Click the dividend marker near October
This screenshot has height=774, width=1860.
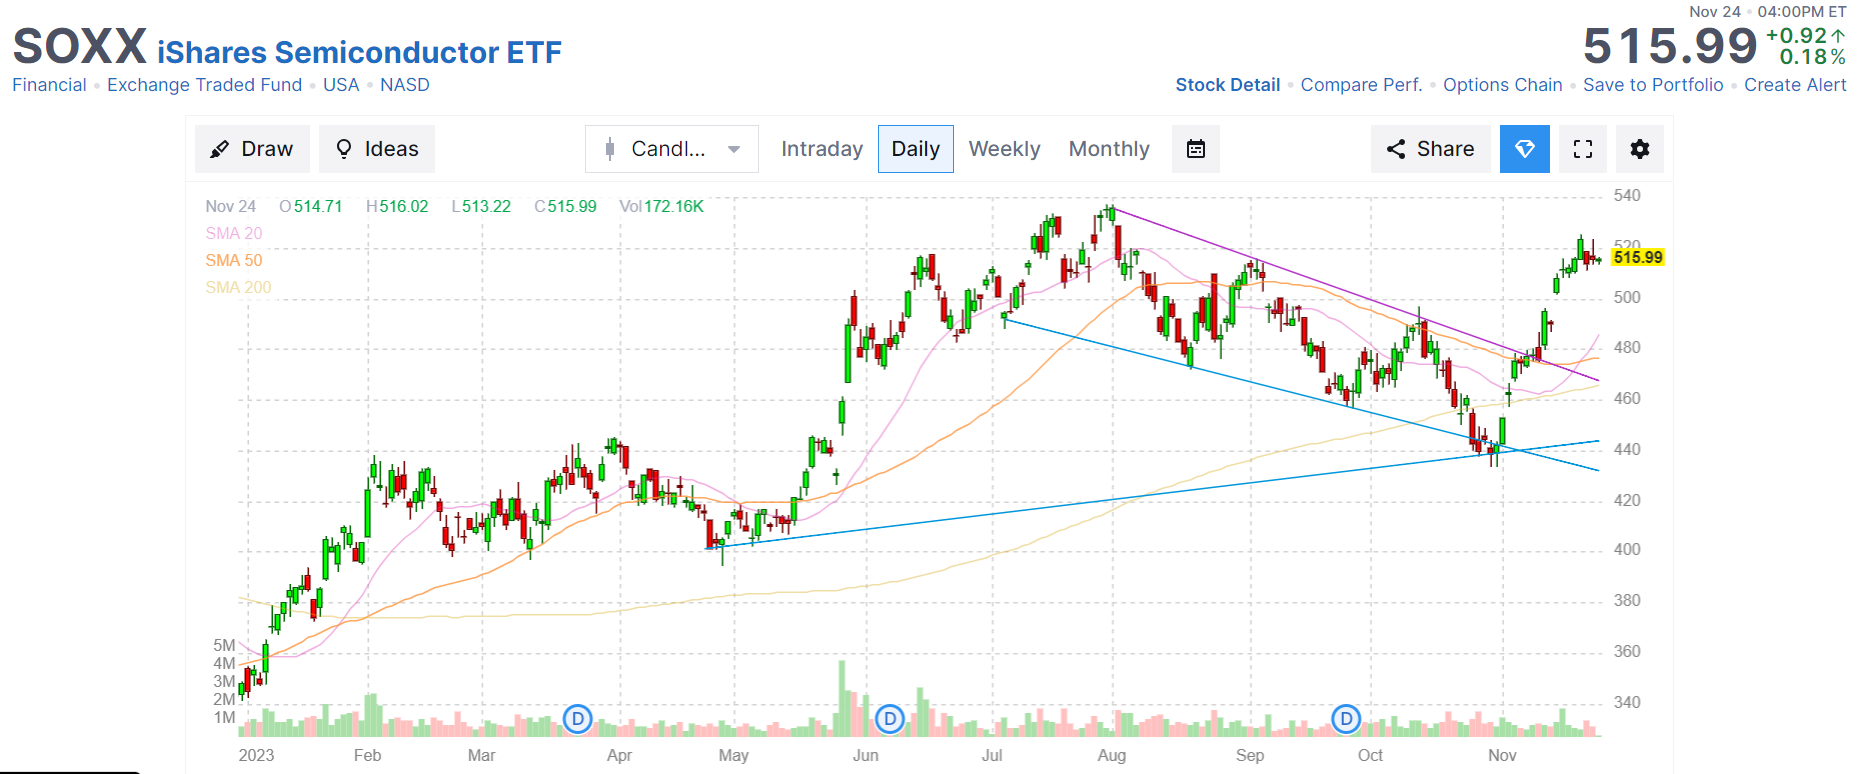point(1347,718)
